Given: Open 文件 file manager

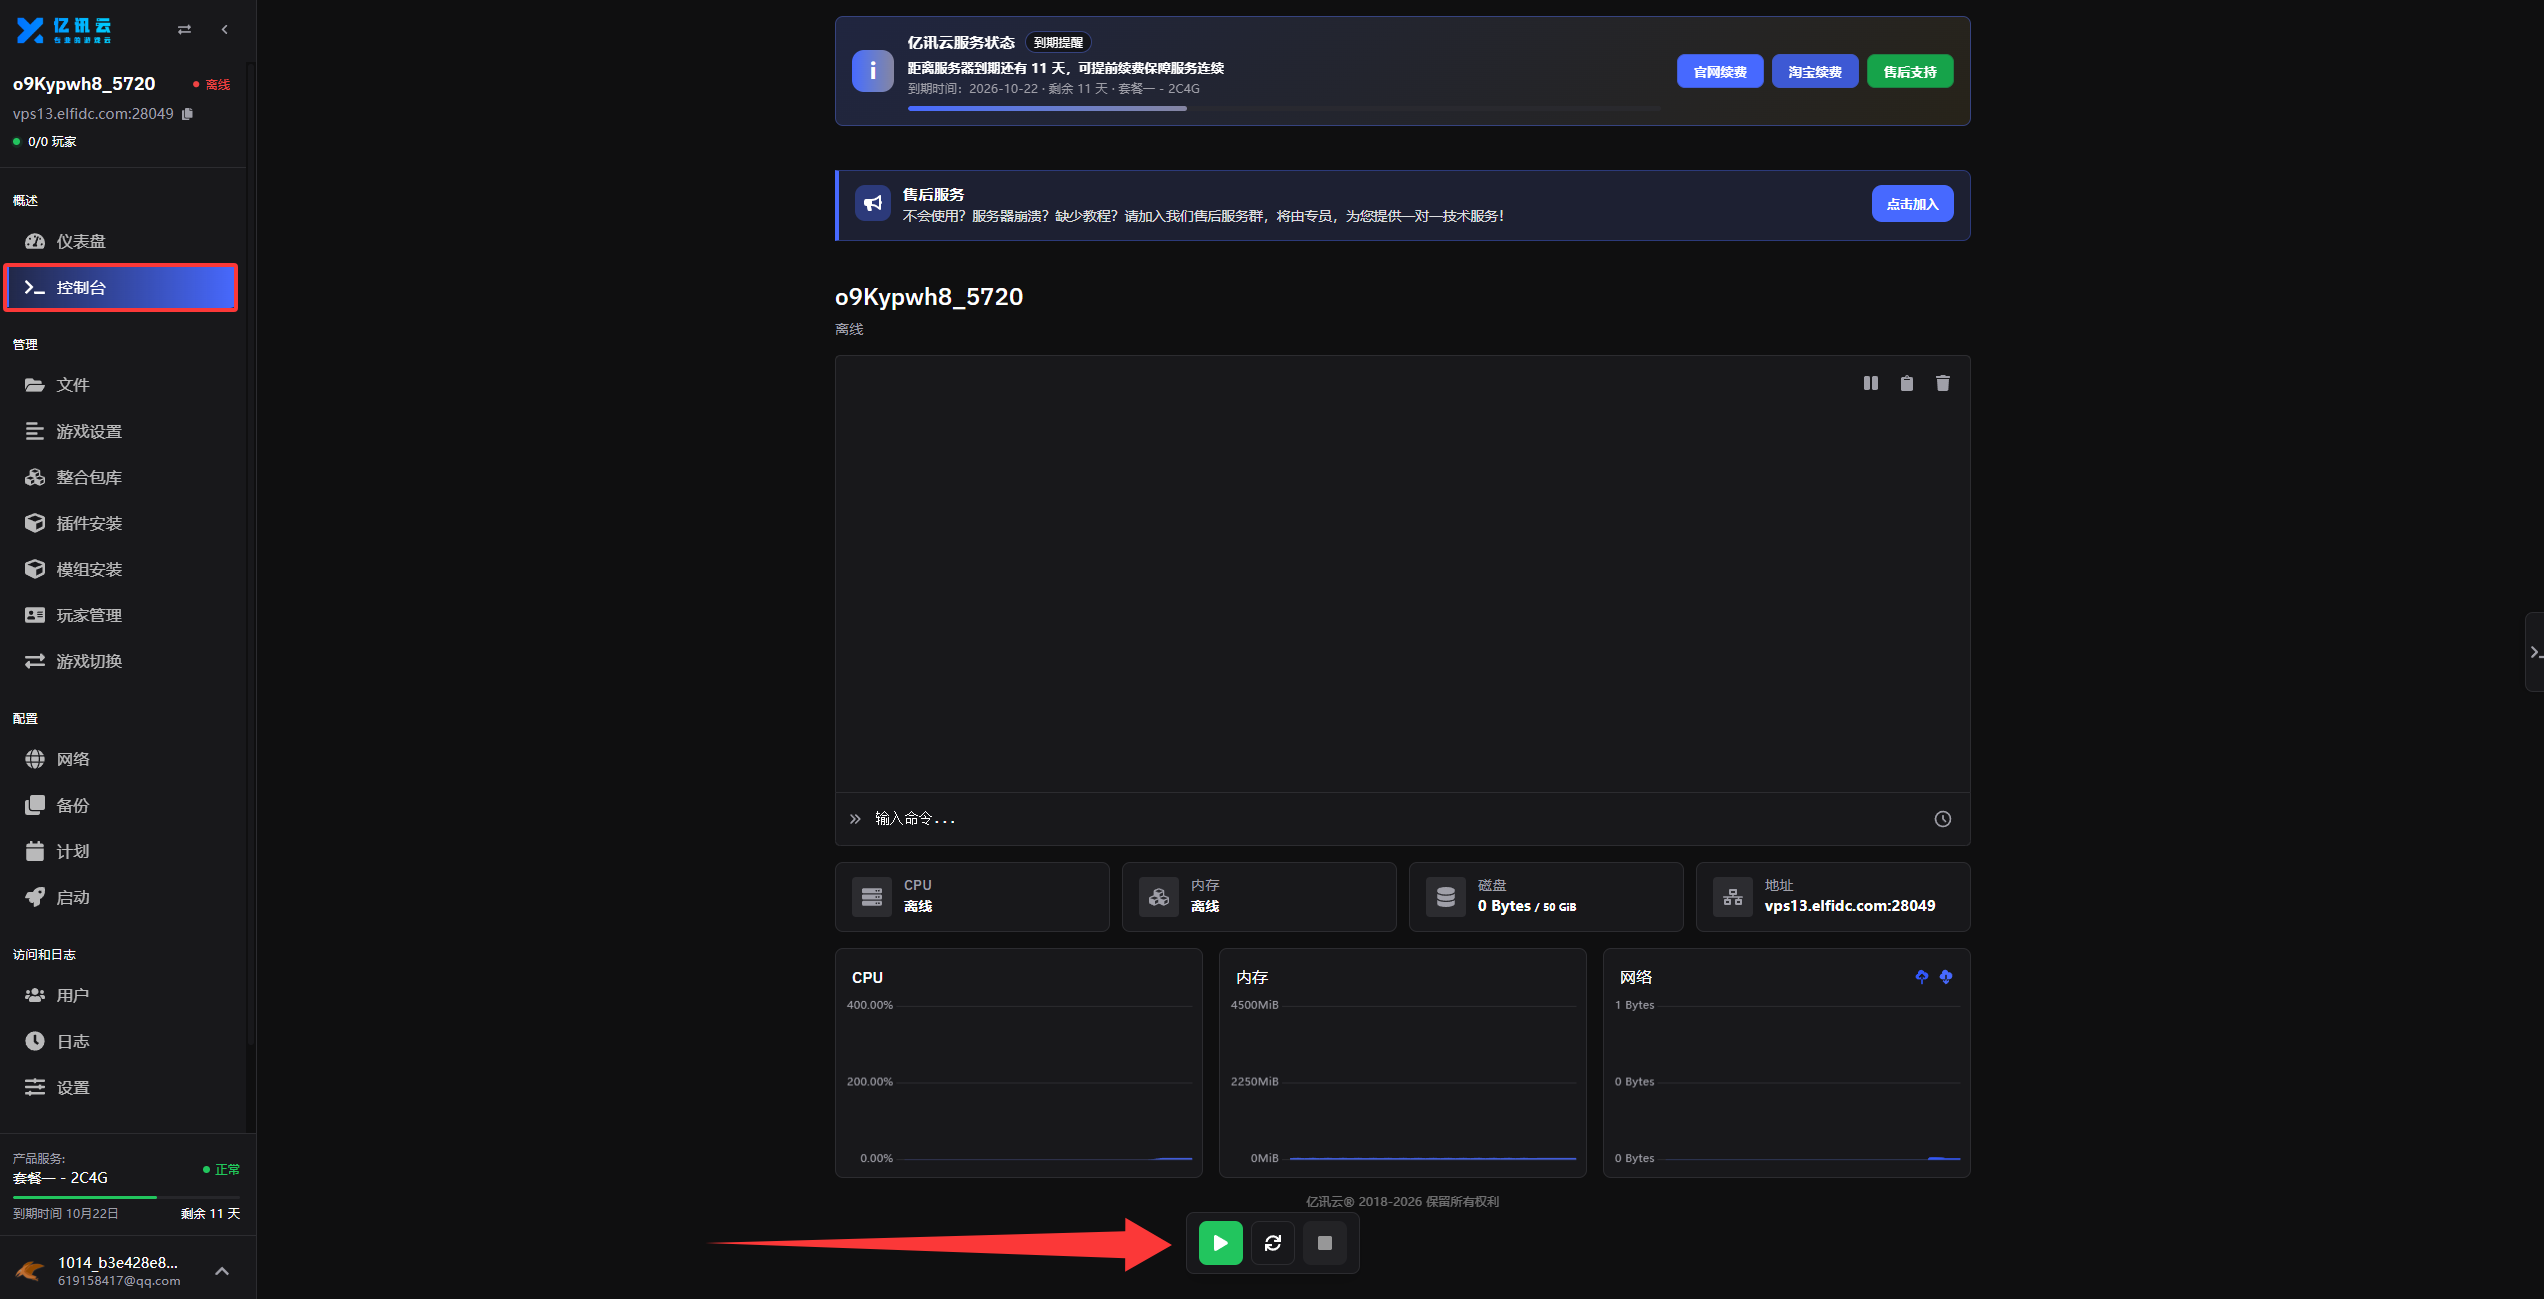Looking at the screenshot, I should pyautogui.click(x=121, y=385).
